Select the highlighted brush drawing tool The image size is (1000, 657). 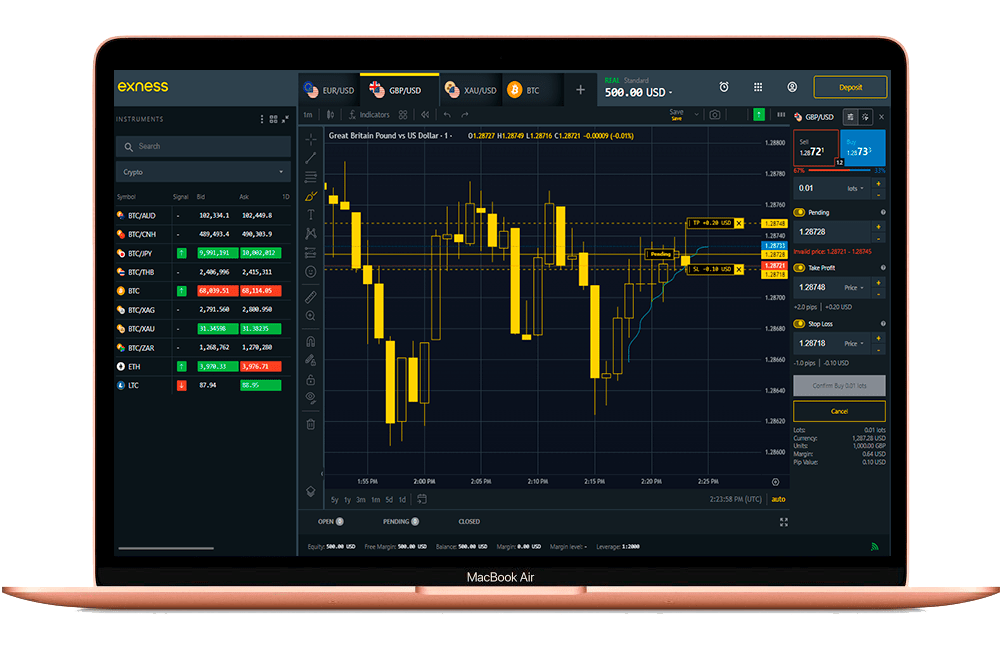pyautogui.click(x=311, y=196)
